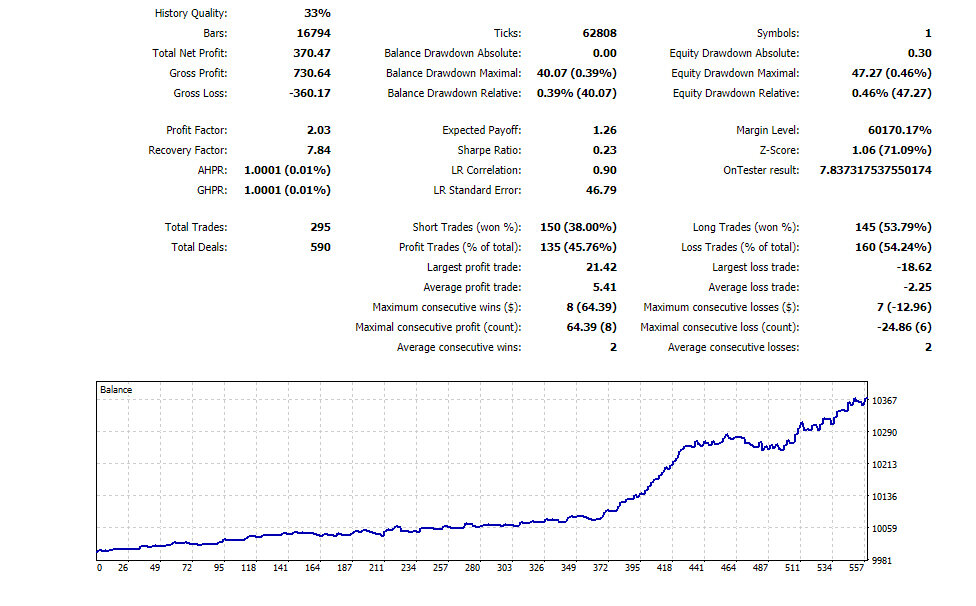Select Equity Drawdown Absolute value 0.30

[x=919, y=53]
